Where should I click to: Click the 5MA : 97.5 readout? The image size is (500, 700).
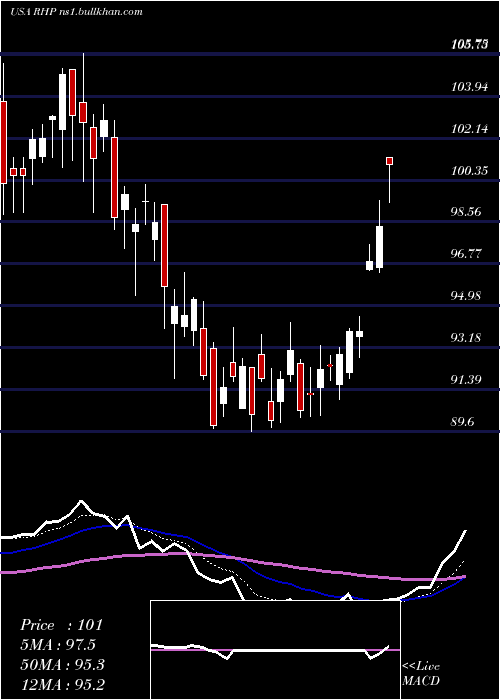58,645
